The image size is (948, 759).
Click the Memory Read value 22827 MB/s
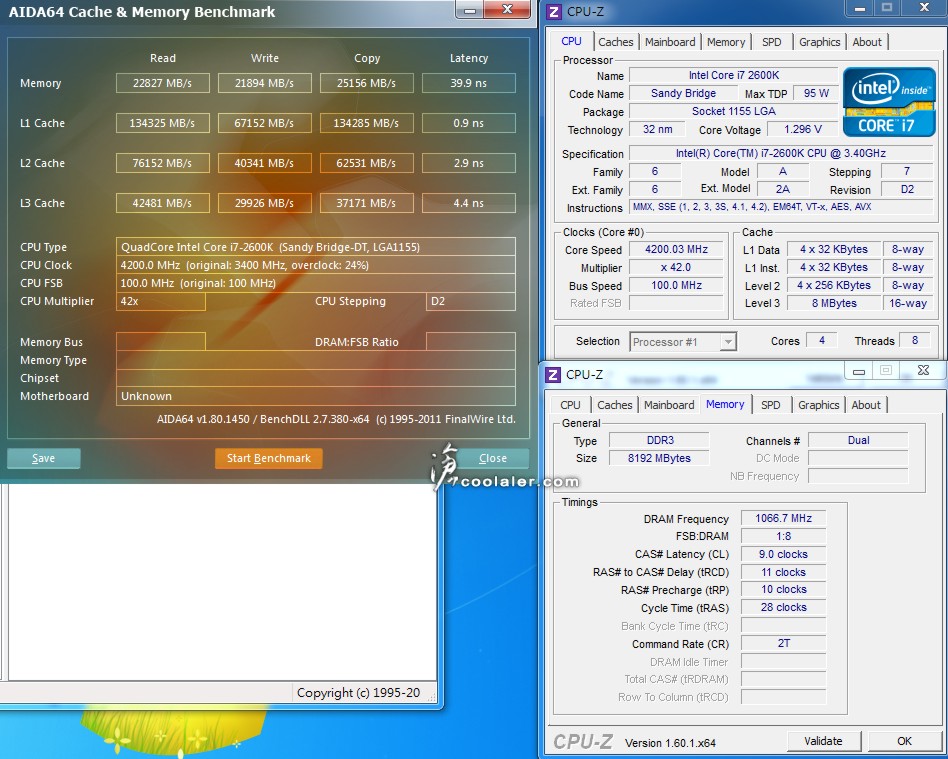[163, 83]
